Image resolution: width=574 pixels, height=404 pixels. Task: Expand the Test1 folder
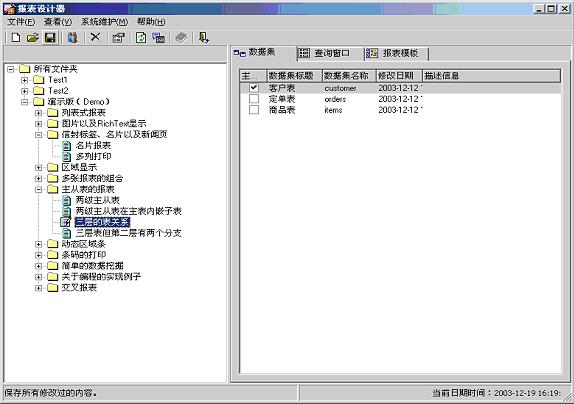pos(25,80)
